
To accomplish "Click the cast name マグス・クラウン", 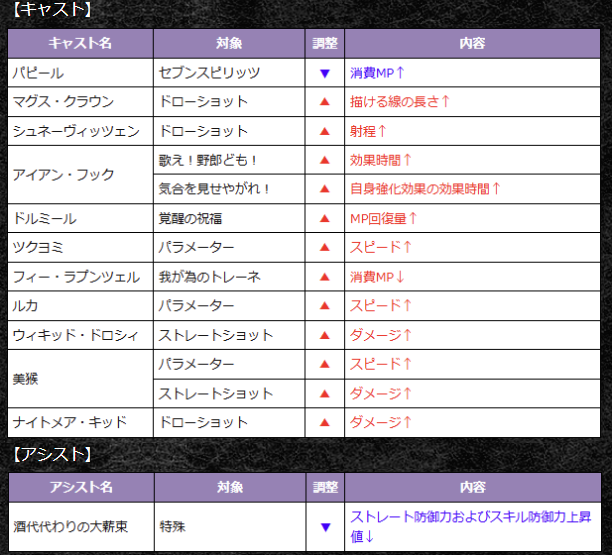I will coord(63,102).
